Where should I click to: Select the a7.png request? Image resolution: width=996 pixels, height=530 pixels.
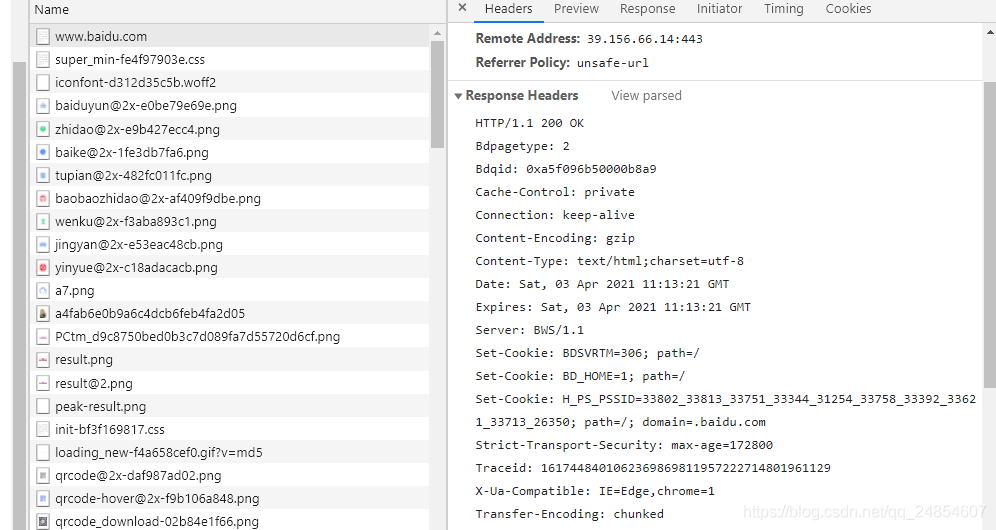(x=229, y=290)
